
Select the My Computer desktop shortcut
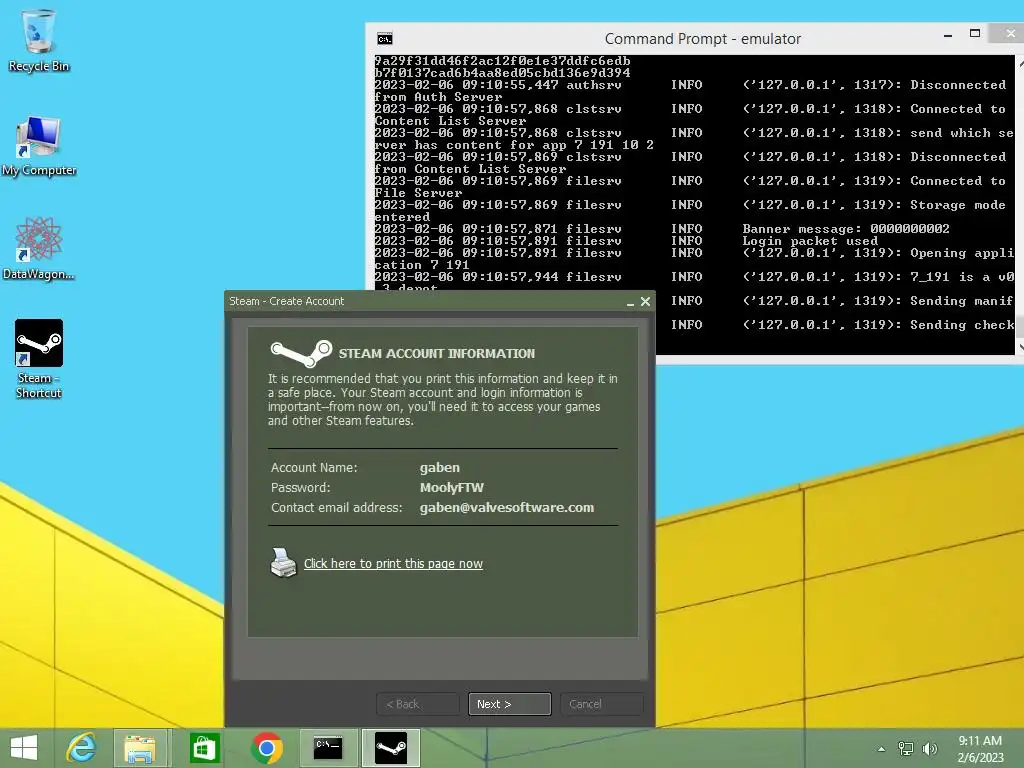[39, 146]
